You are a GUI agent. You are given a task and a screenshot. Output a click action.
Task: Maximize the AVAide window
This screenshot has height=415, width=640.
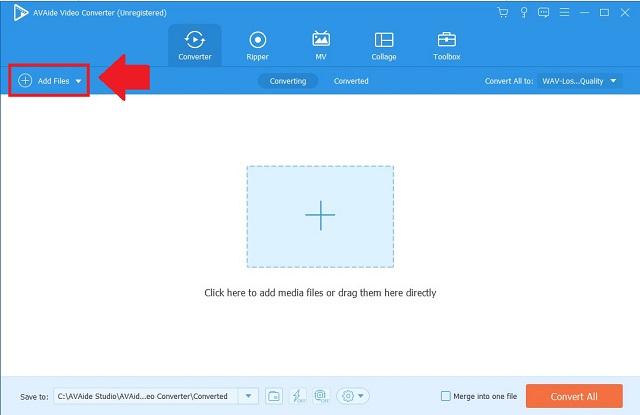click(604, 13)
